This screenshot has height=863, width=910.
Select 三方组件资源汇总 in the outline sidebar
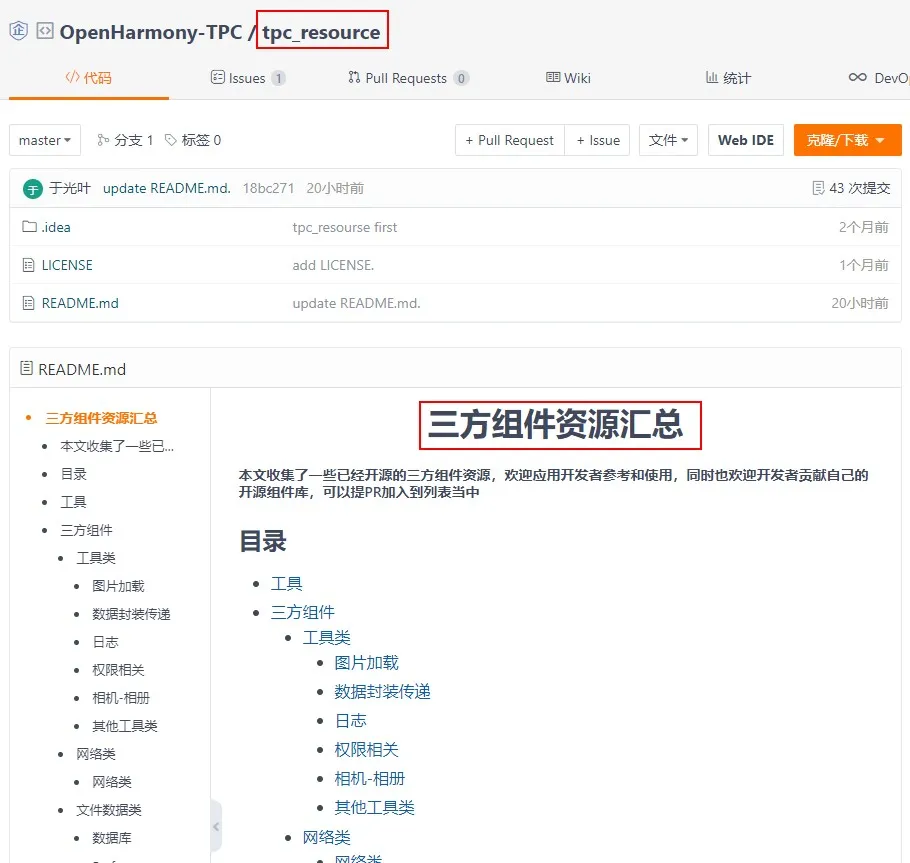pyautogui.click(x=102, y=418)
